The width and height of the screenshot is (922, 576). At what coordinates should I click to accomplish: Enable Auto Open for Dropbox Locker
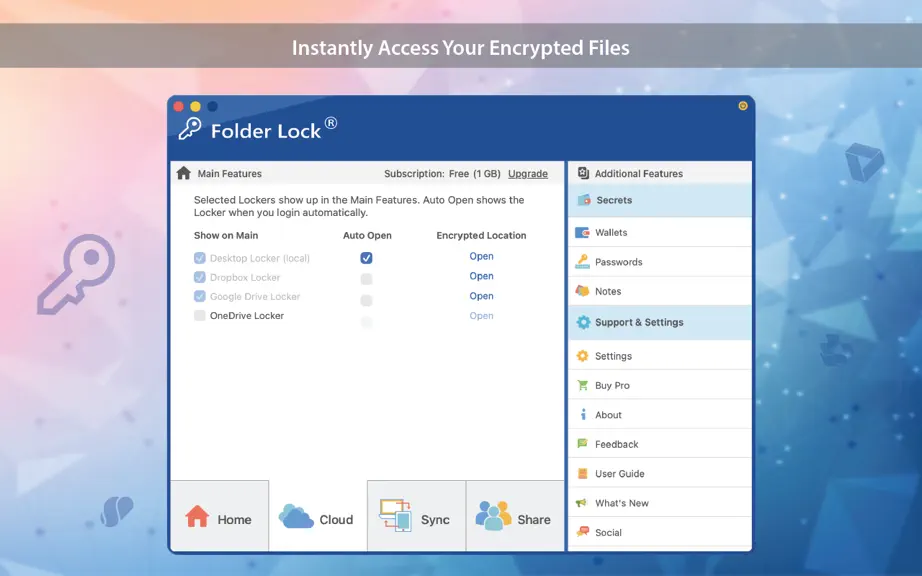point(366,279)
